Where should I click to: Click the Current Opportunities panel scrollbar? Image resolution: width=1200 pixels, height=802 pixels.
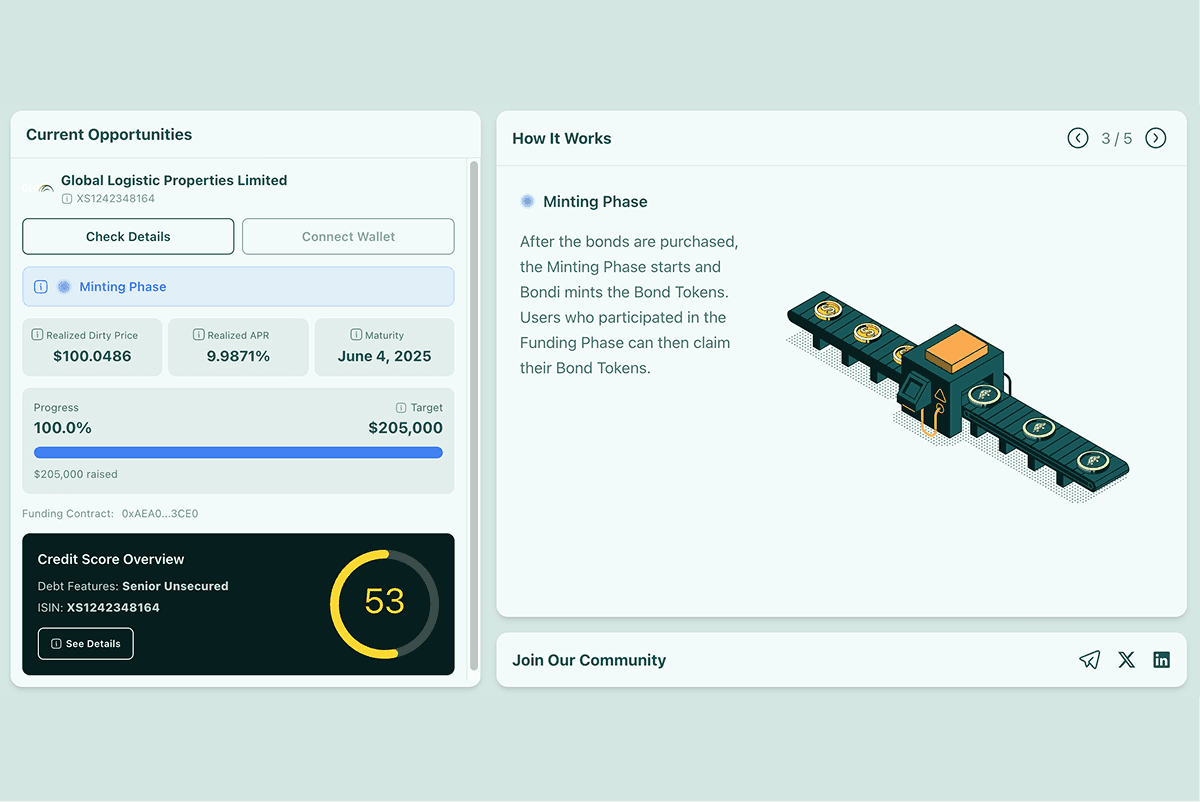[474, 416]
